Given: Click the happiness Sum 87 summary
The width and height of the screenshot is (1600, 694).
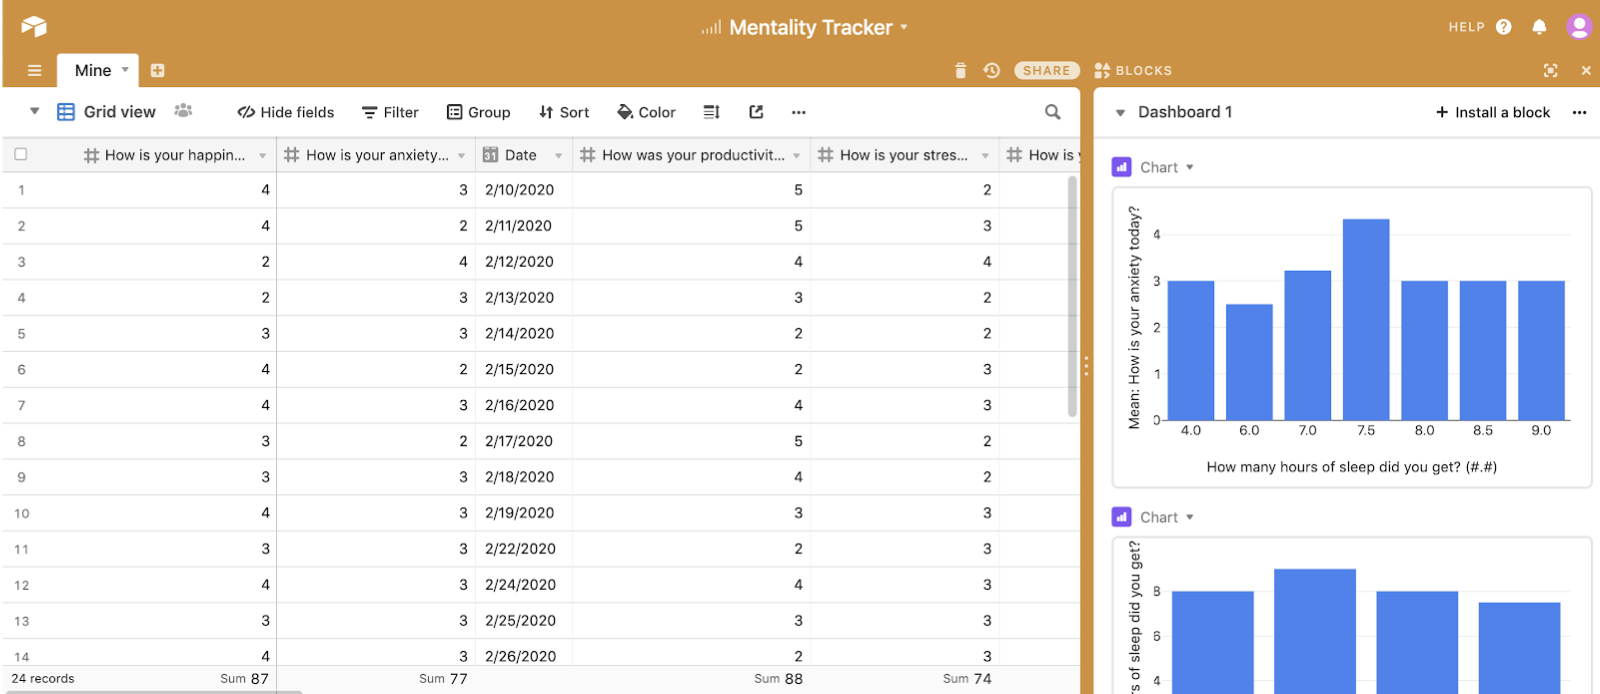Looking at the screenshot, I should pyautogui.click(x=245, y=678).
